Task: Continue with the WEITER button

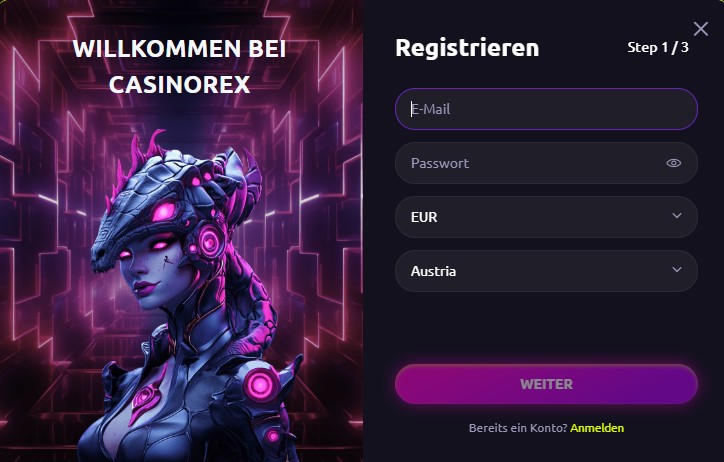Action: pos(546,384)
